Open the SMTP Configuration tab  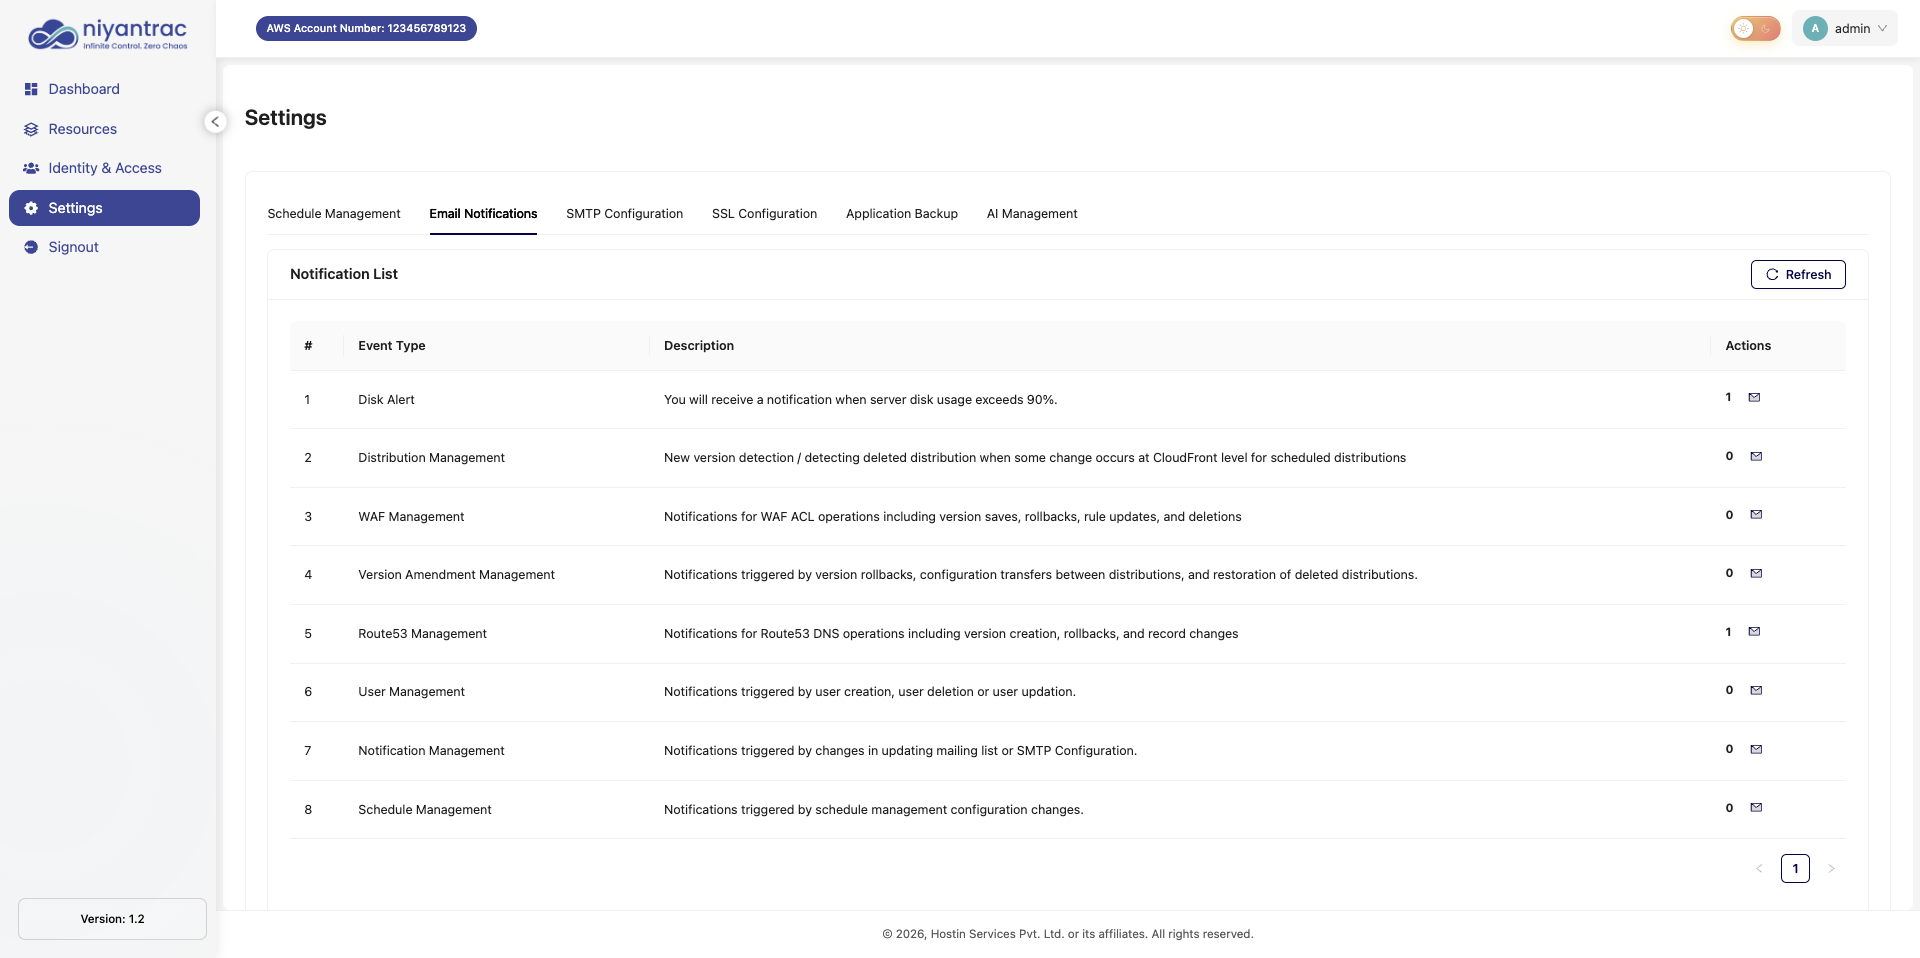[624, 214]
